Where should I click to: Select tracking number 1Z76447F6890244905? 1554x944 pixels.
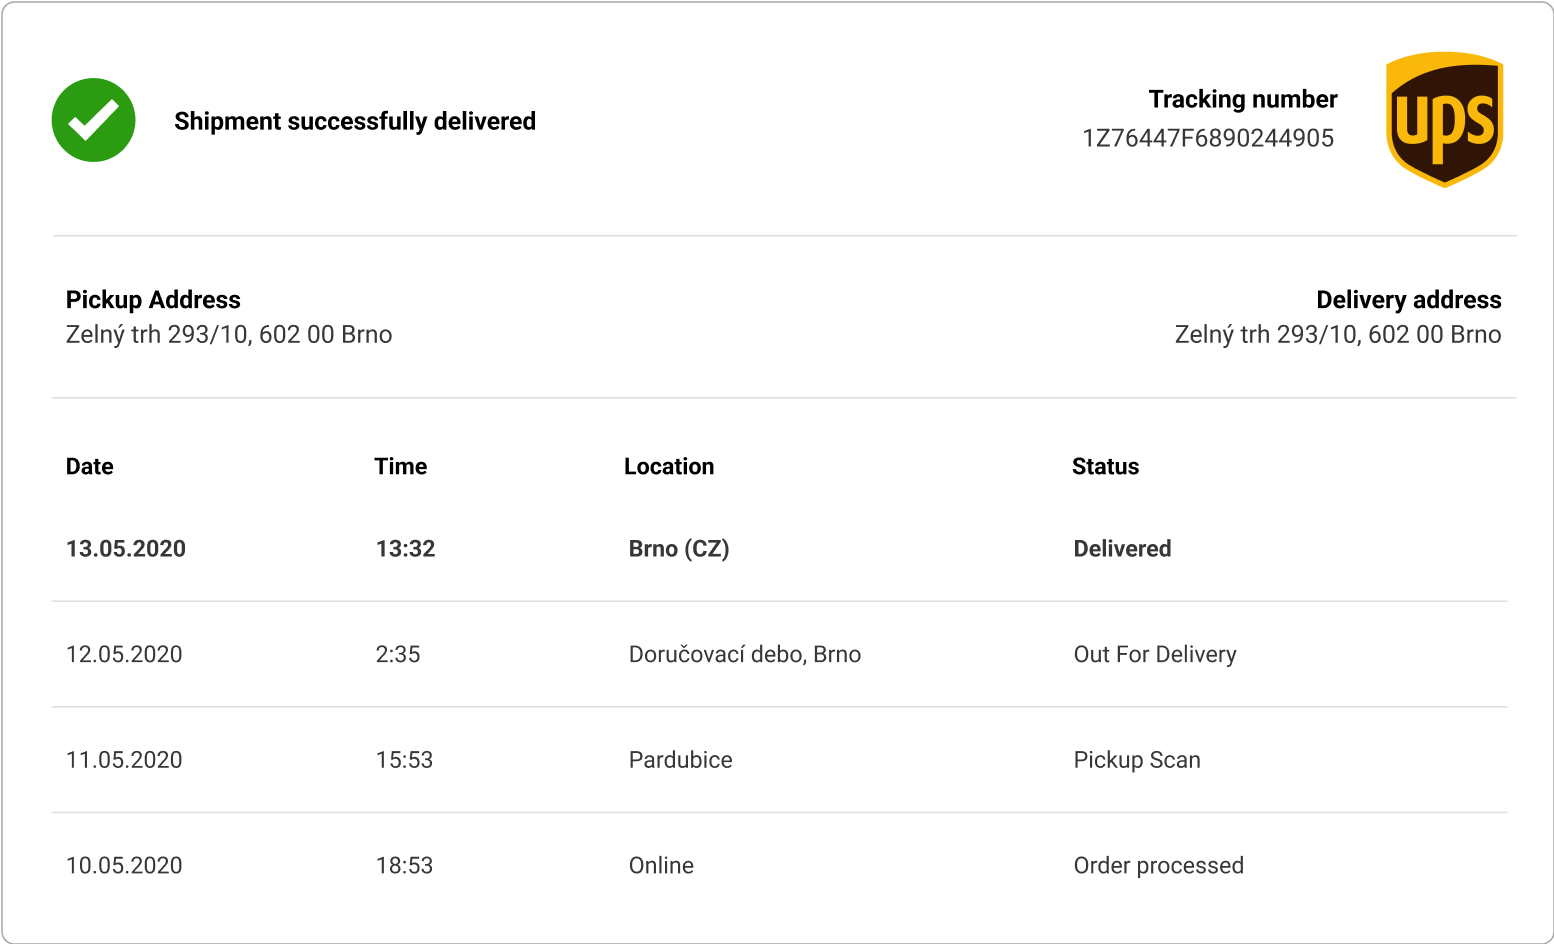(x=1208, y=138)
